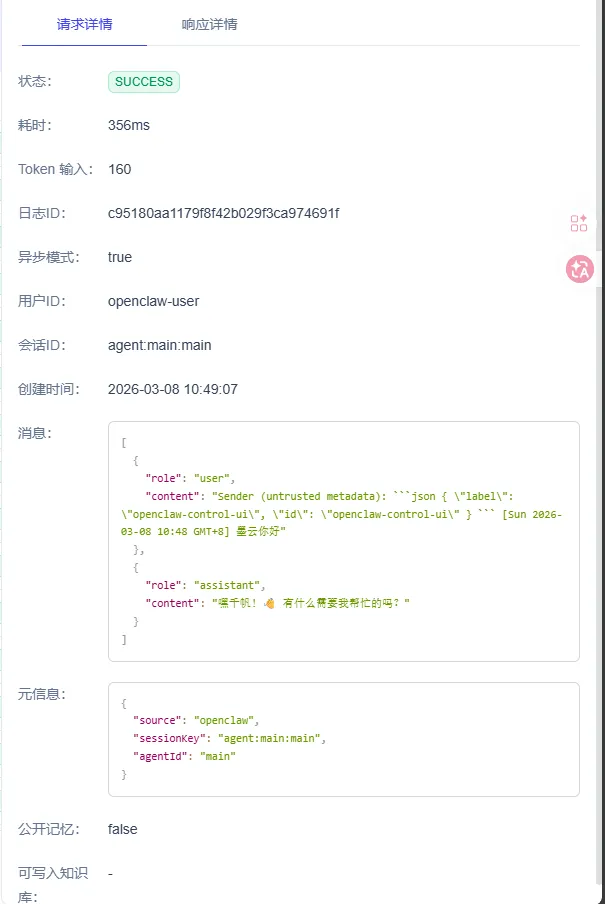This screenshot has width=605, height=904.
Task: Click the "sessionKey" line in metadata
Action: (230, 738)
